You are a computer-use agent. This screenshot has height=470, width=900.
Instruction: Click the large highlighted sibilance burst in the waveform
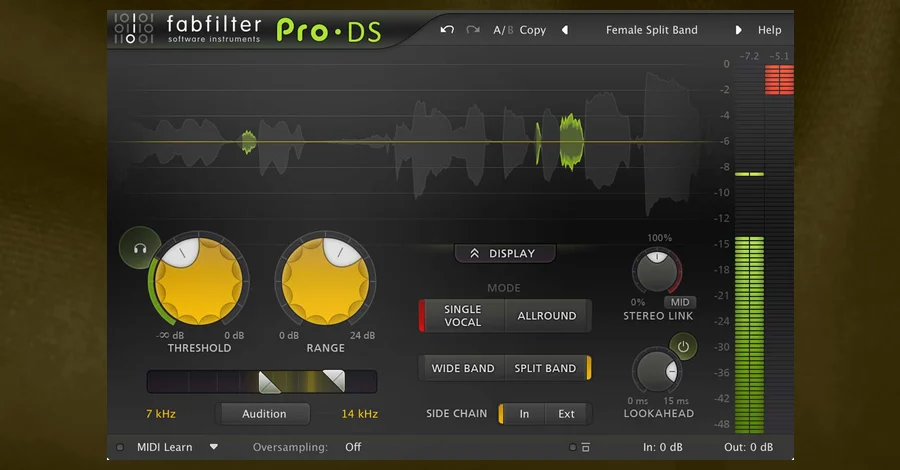tap(571, 142)
